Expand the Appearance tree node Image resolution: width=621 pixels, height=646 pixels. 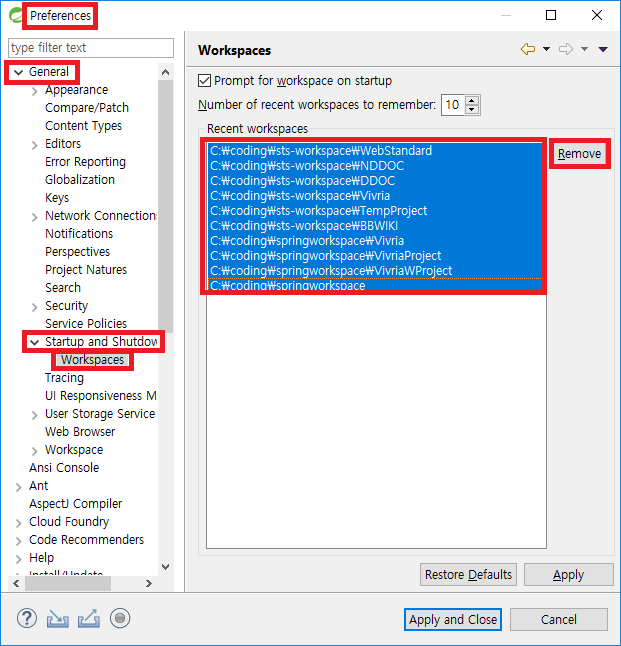(34, 90)
